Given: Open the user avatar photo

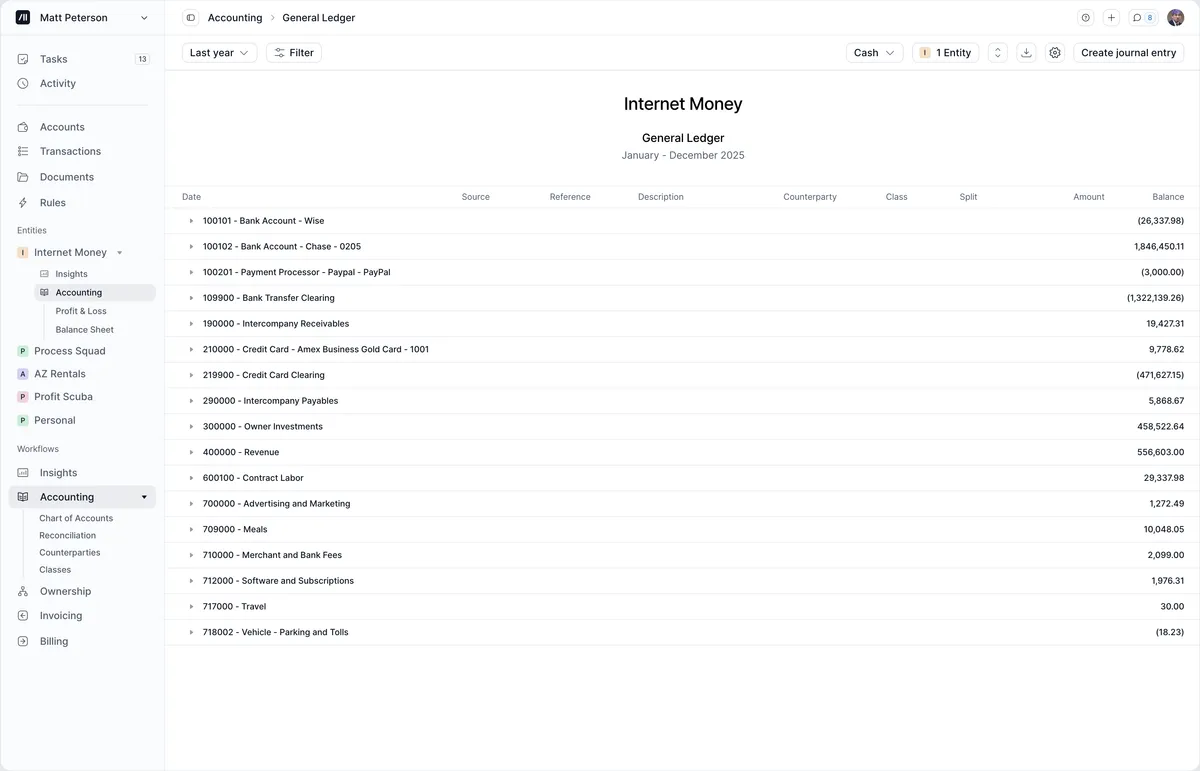Looking at the screenshot, I should coord(1175,18).
